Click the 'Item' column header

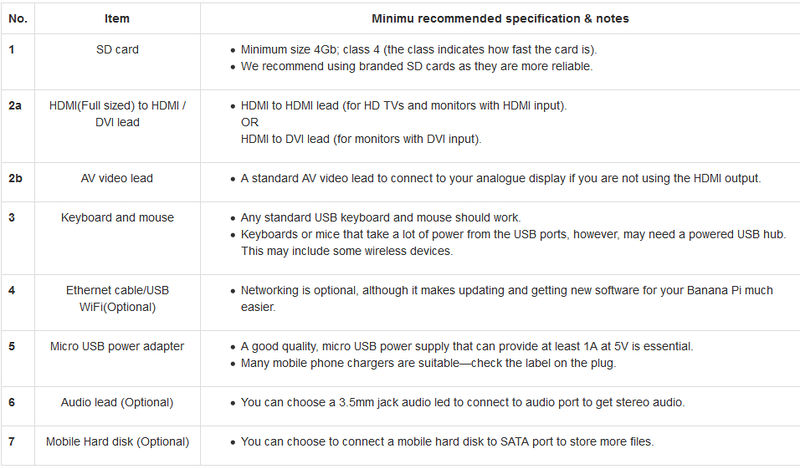tap(117, 19)
